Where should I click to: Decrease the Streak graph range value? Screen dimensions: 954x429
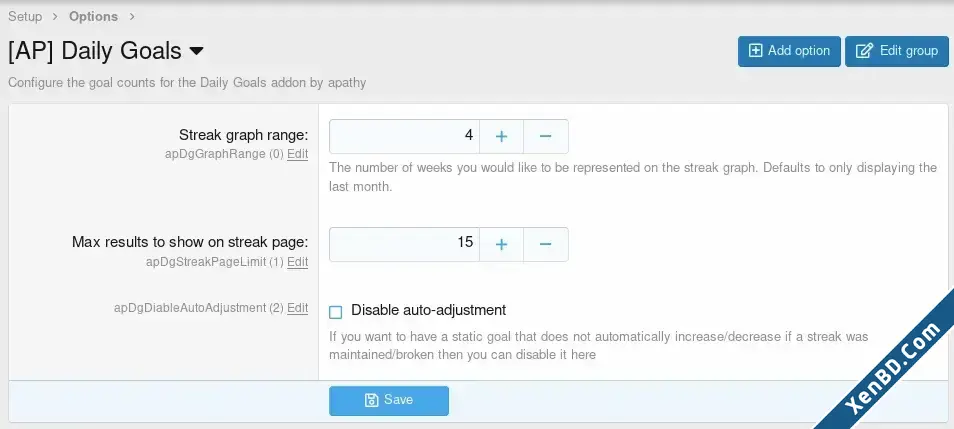[546, 136]
